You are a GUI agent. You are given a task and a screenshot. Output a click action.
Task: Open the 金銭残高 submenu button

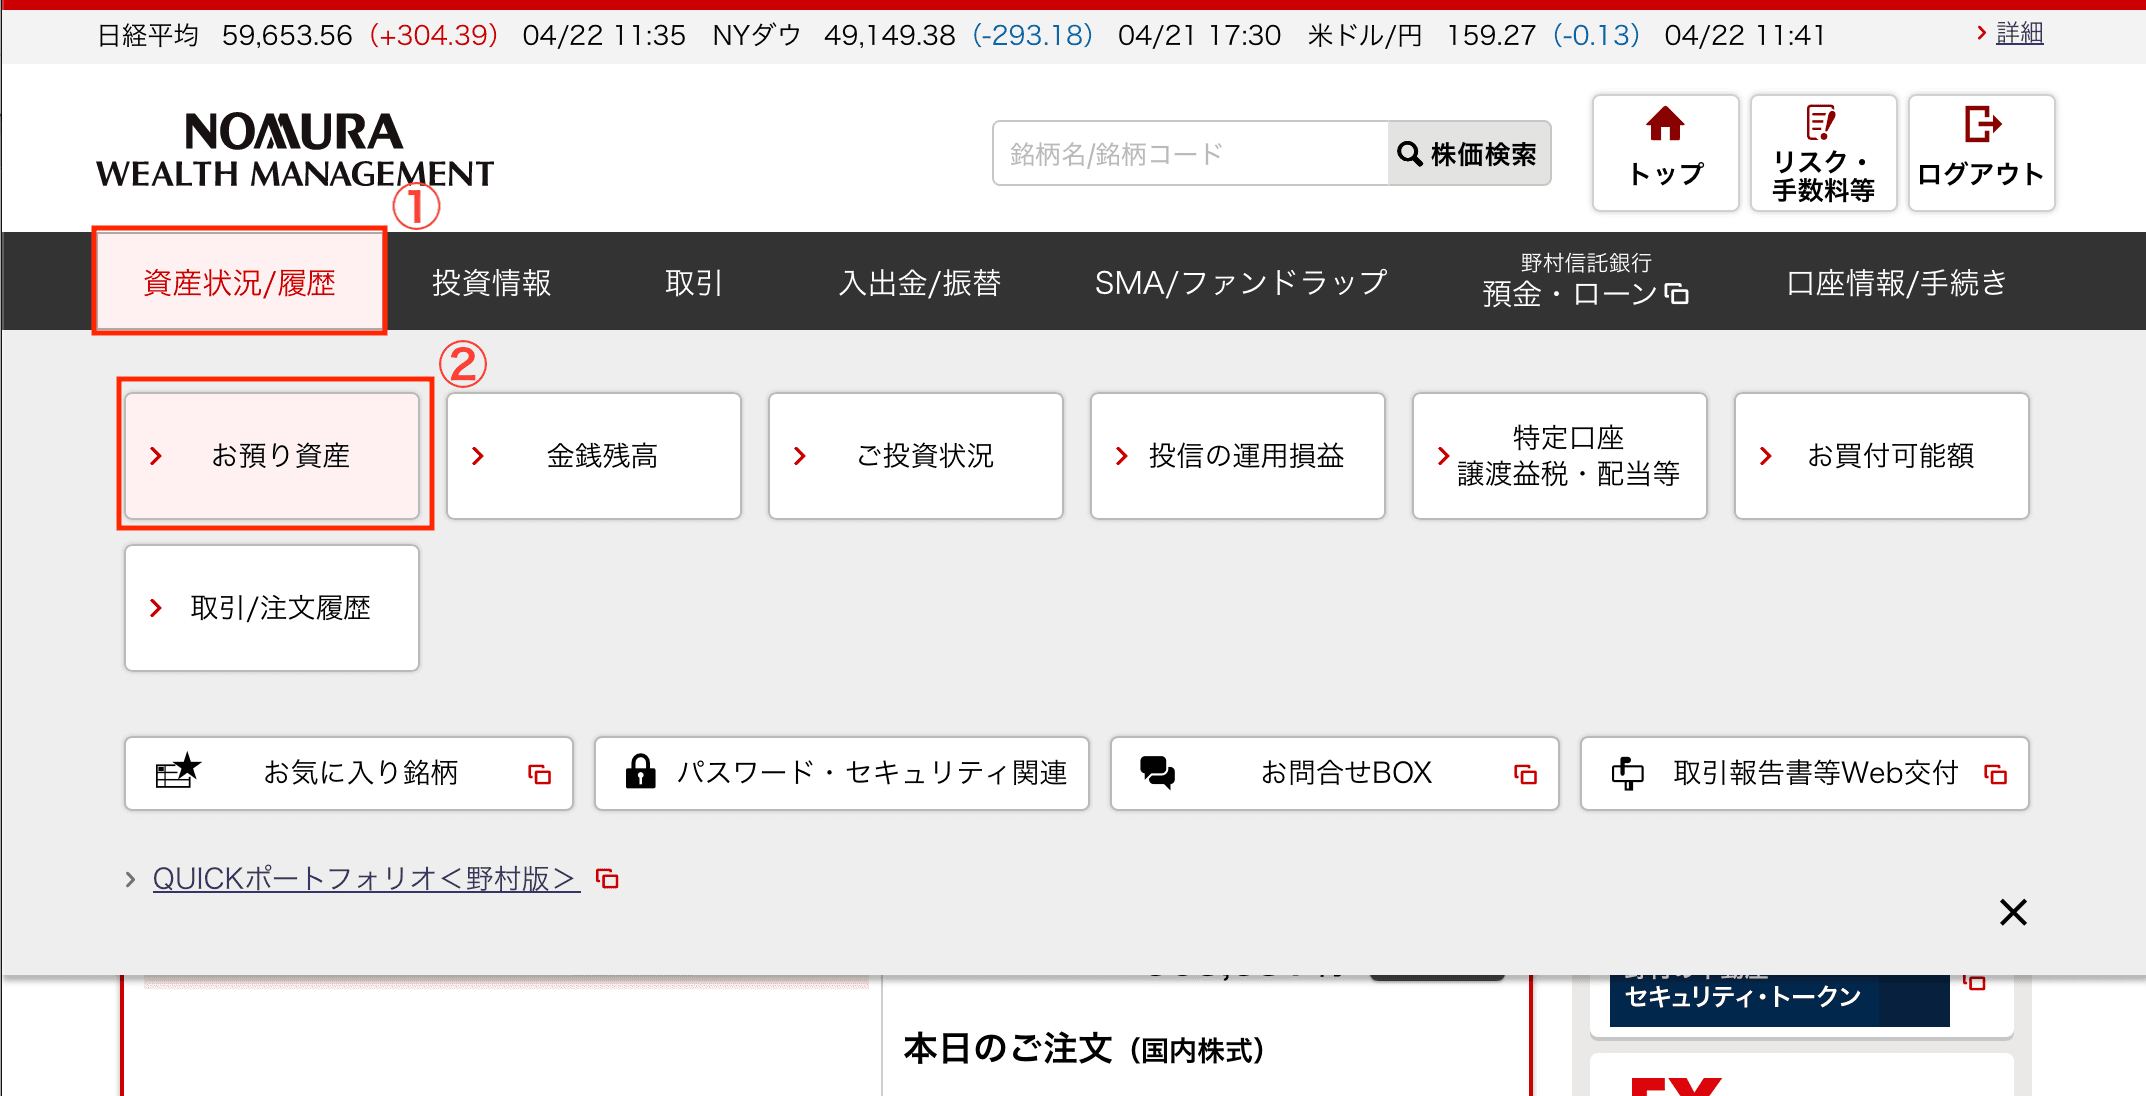pyautogui.click(x=594, y=456)
